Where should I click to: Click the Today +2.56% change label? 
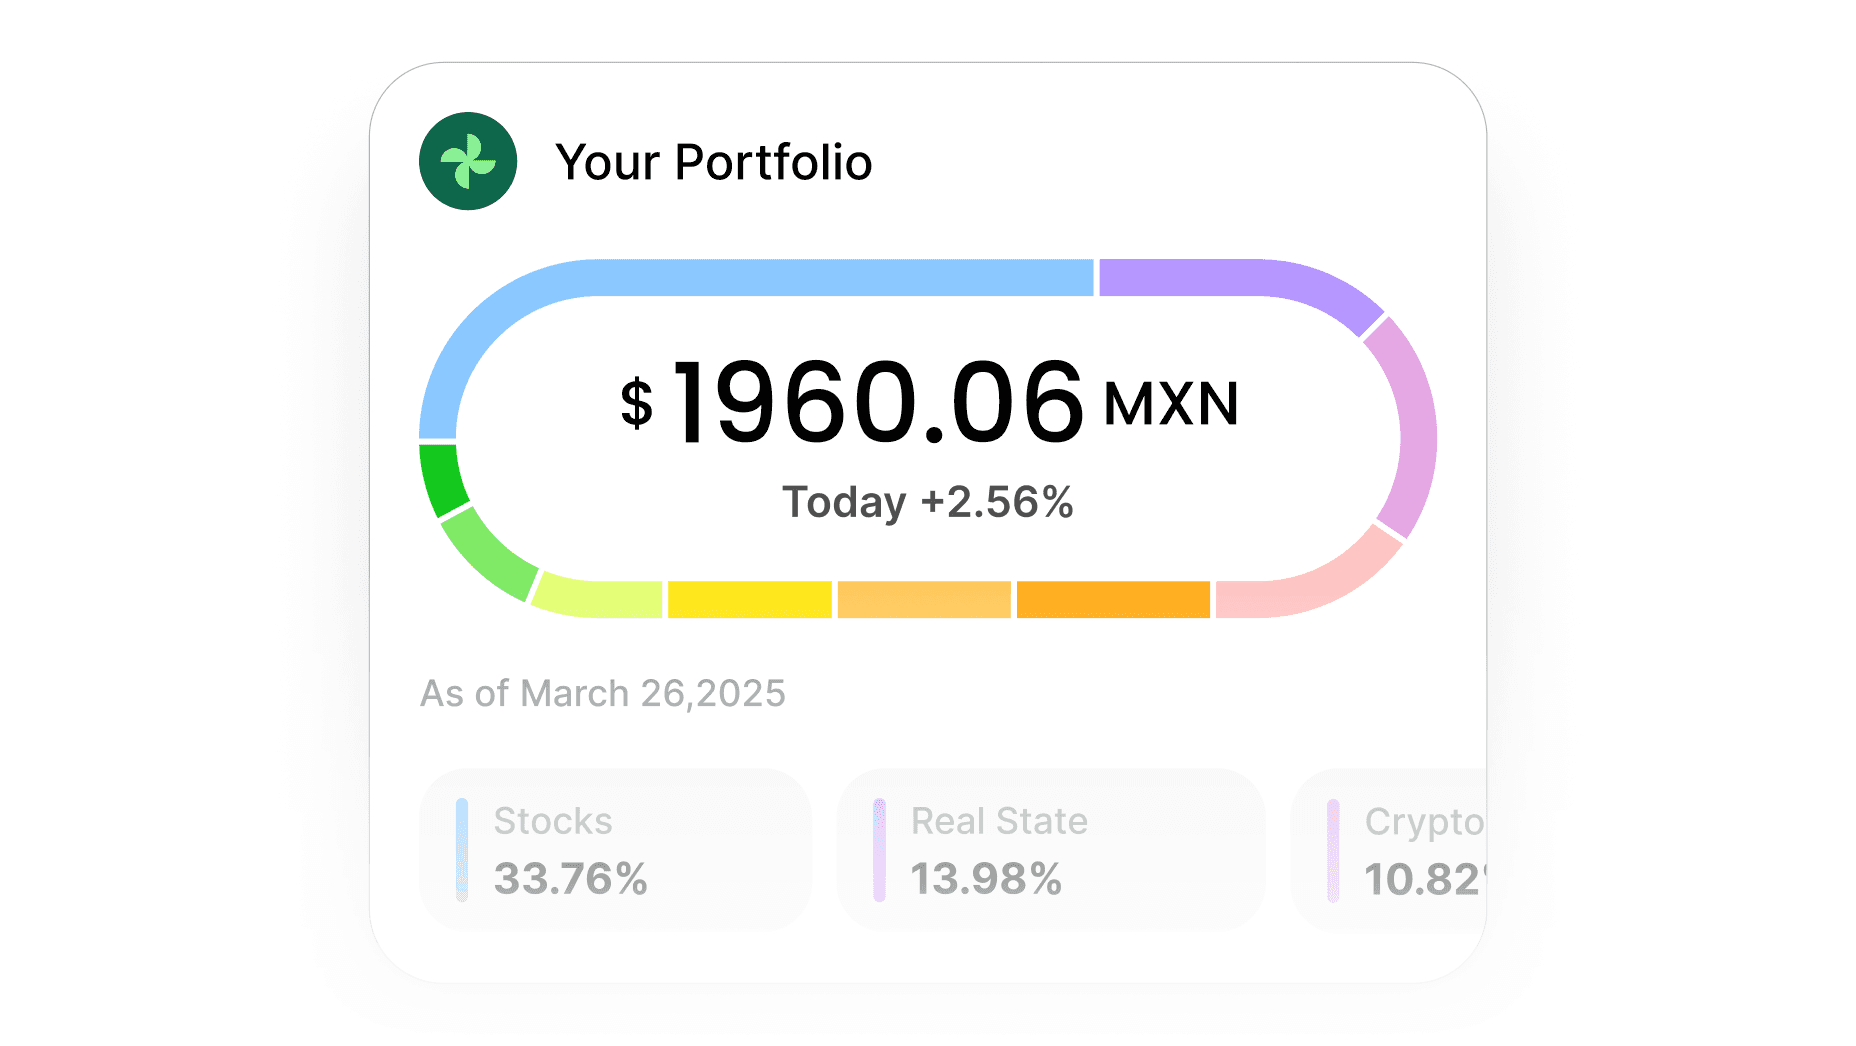tap(928, 502)
